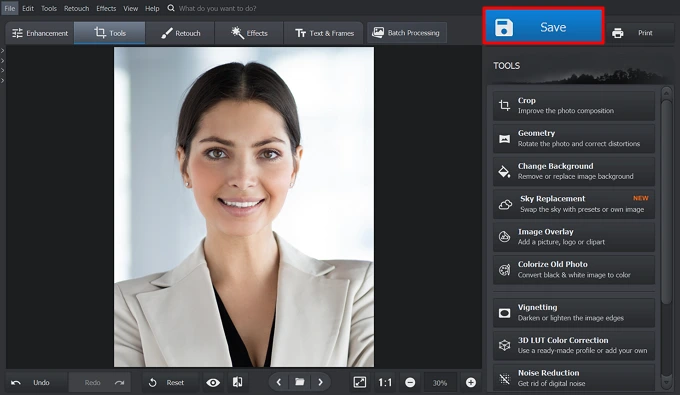The image size is (680, 395).
Task: Click the 30% zoom value field
Action: click(440, 383)
